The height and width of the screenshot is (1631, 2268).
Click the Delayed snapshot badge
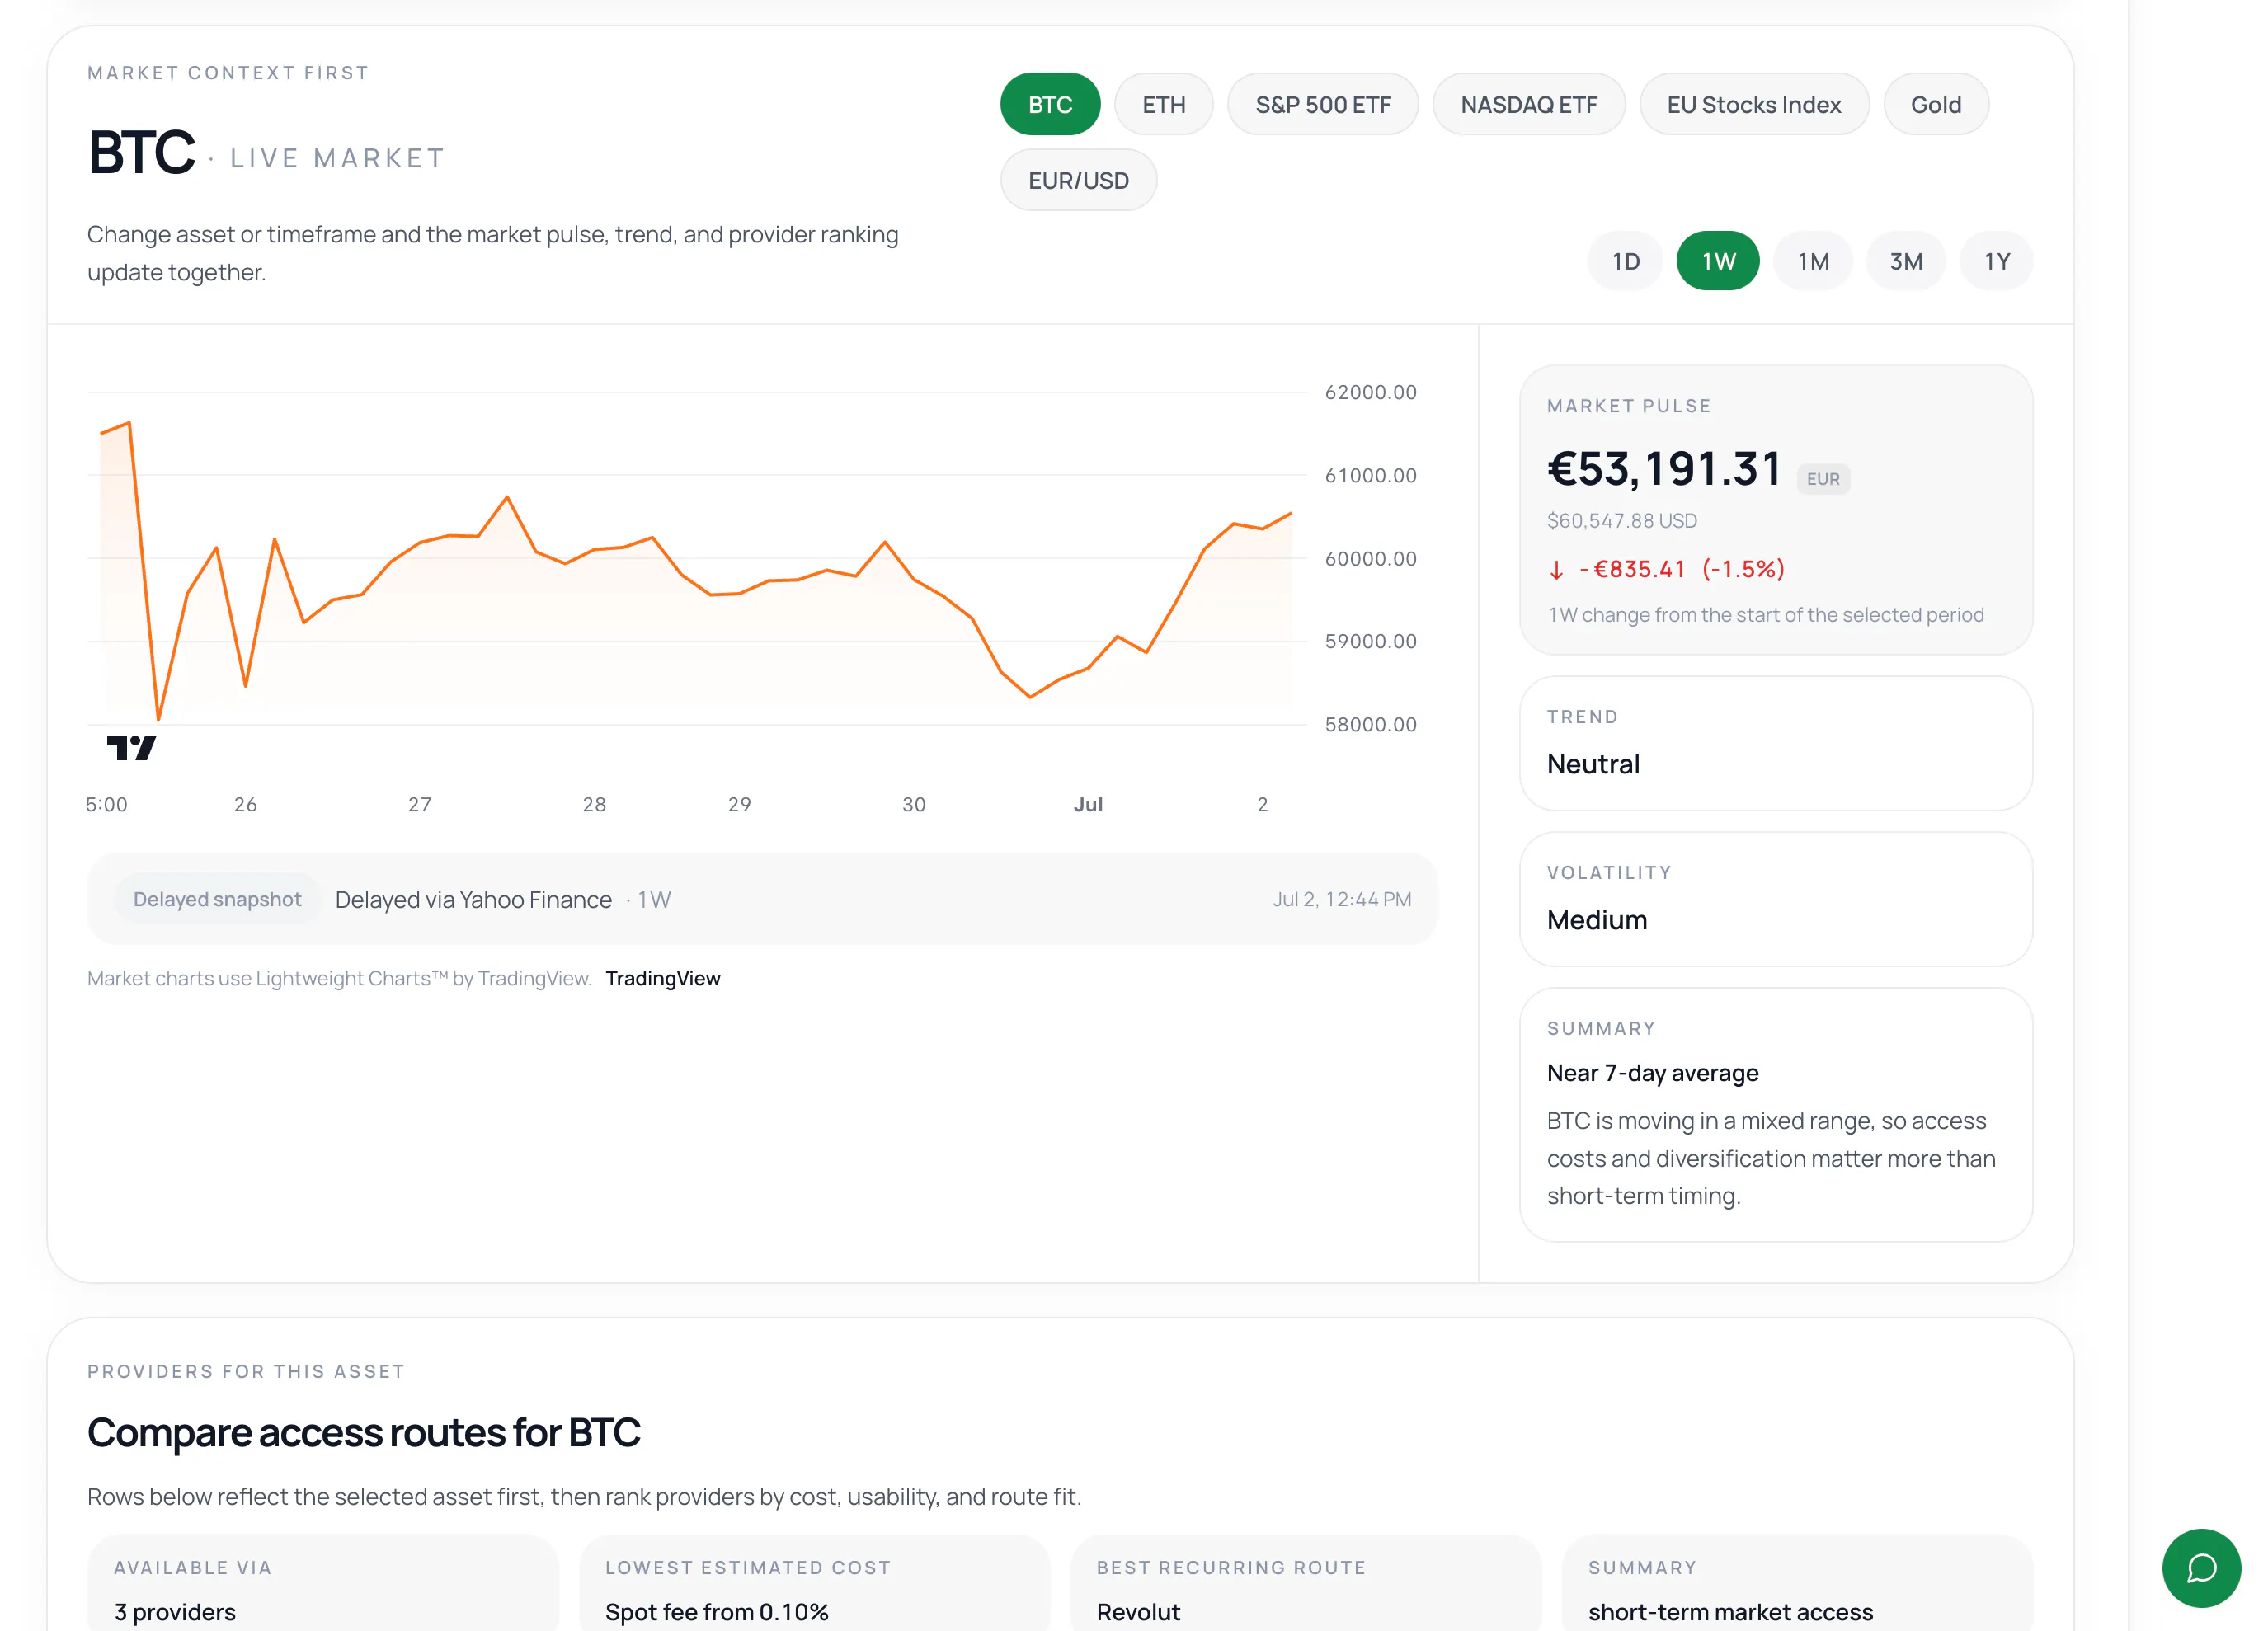point(217,899)
